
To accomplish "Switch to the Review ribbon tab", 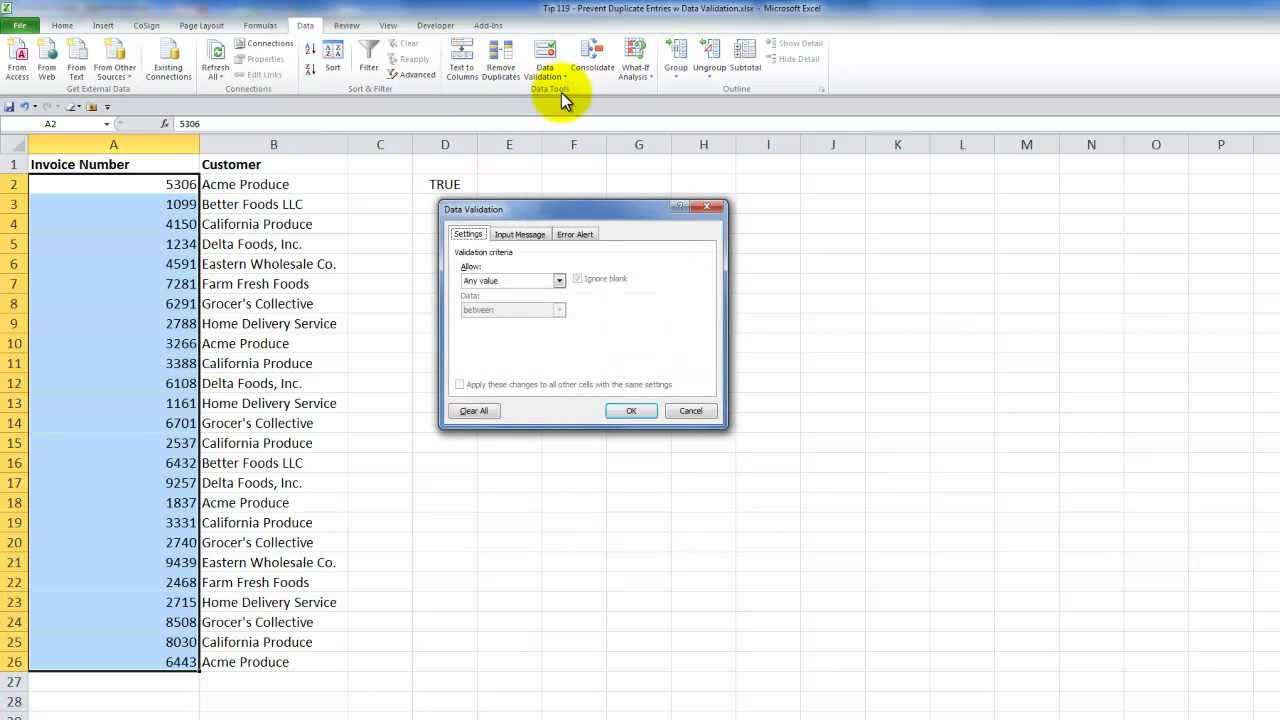I will tap(347, 25).
